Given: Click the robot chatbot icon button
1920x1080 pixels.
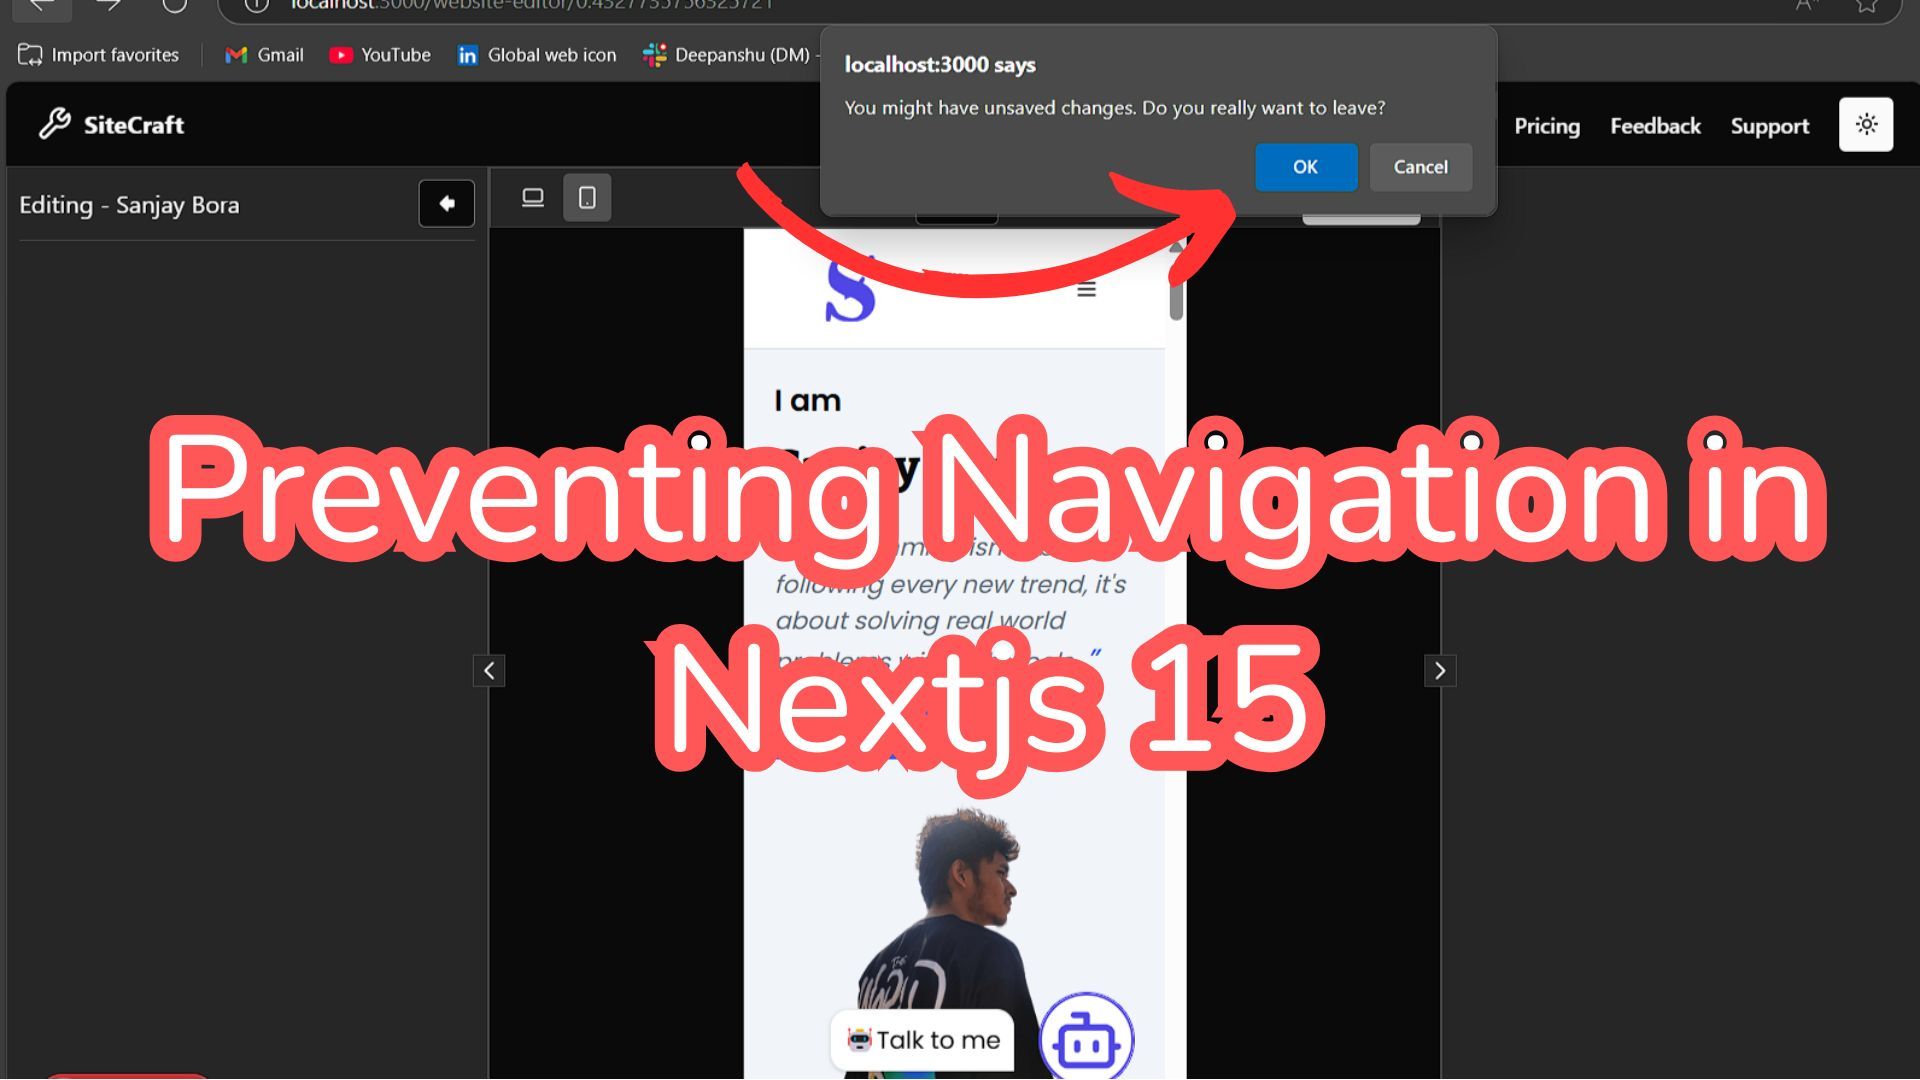Looking at the screenshot, I should pos(1086,1040).
